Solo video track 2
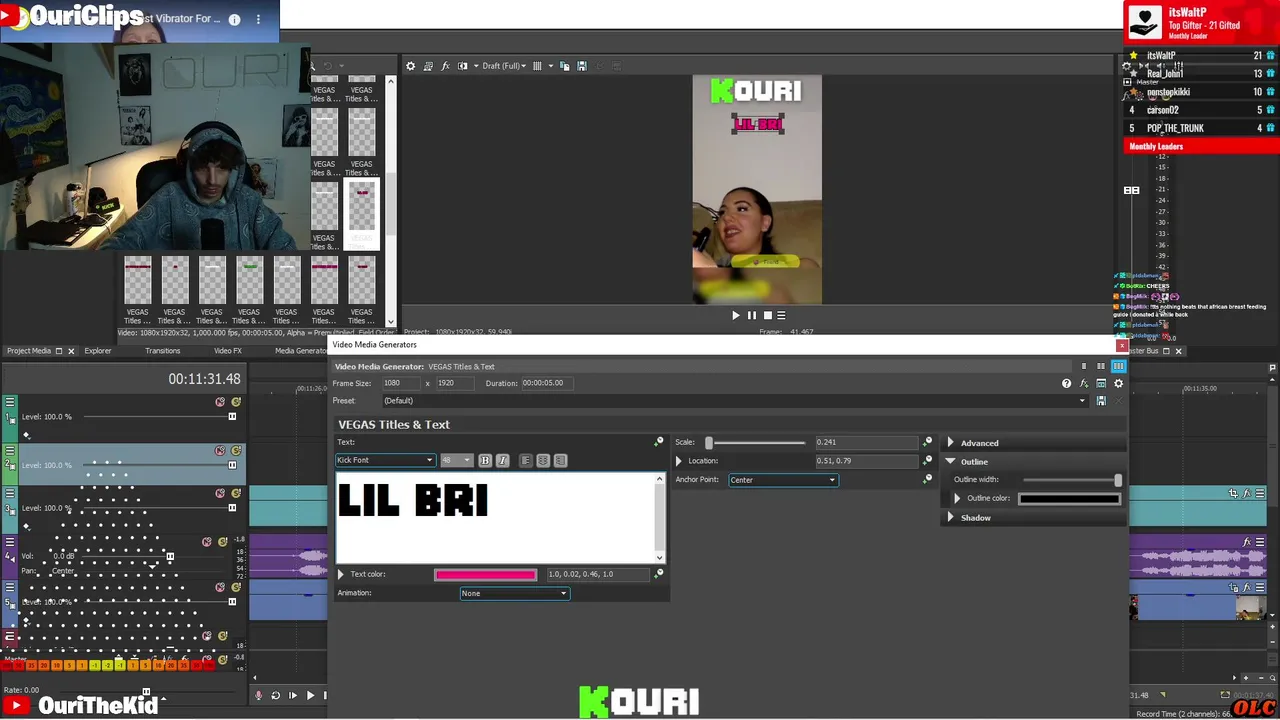Viewport: 1280px width, 720px height. tap(236, 451)
